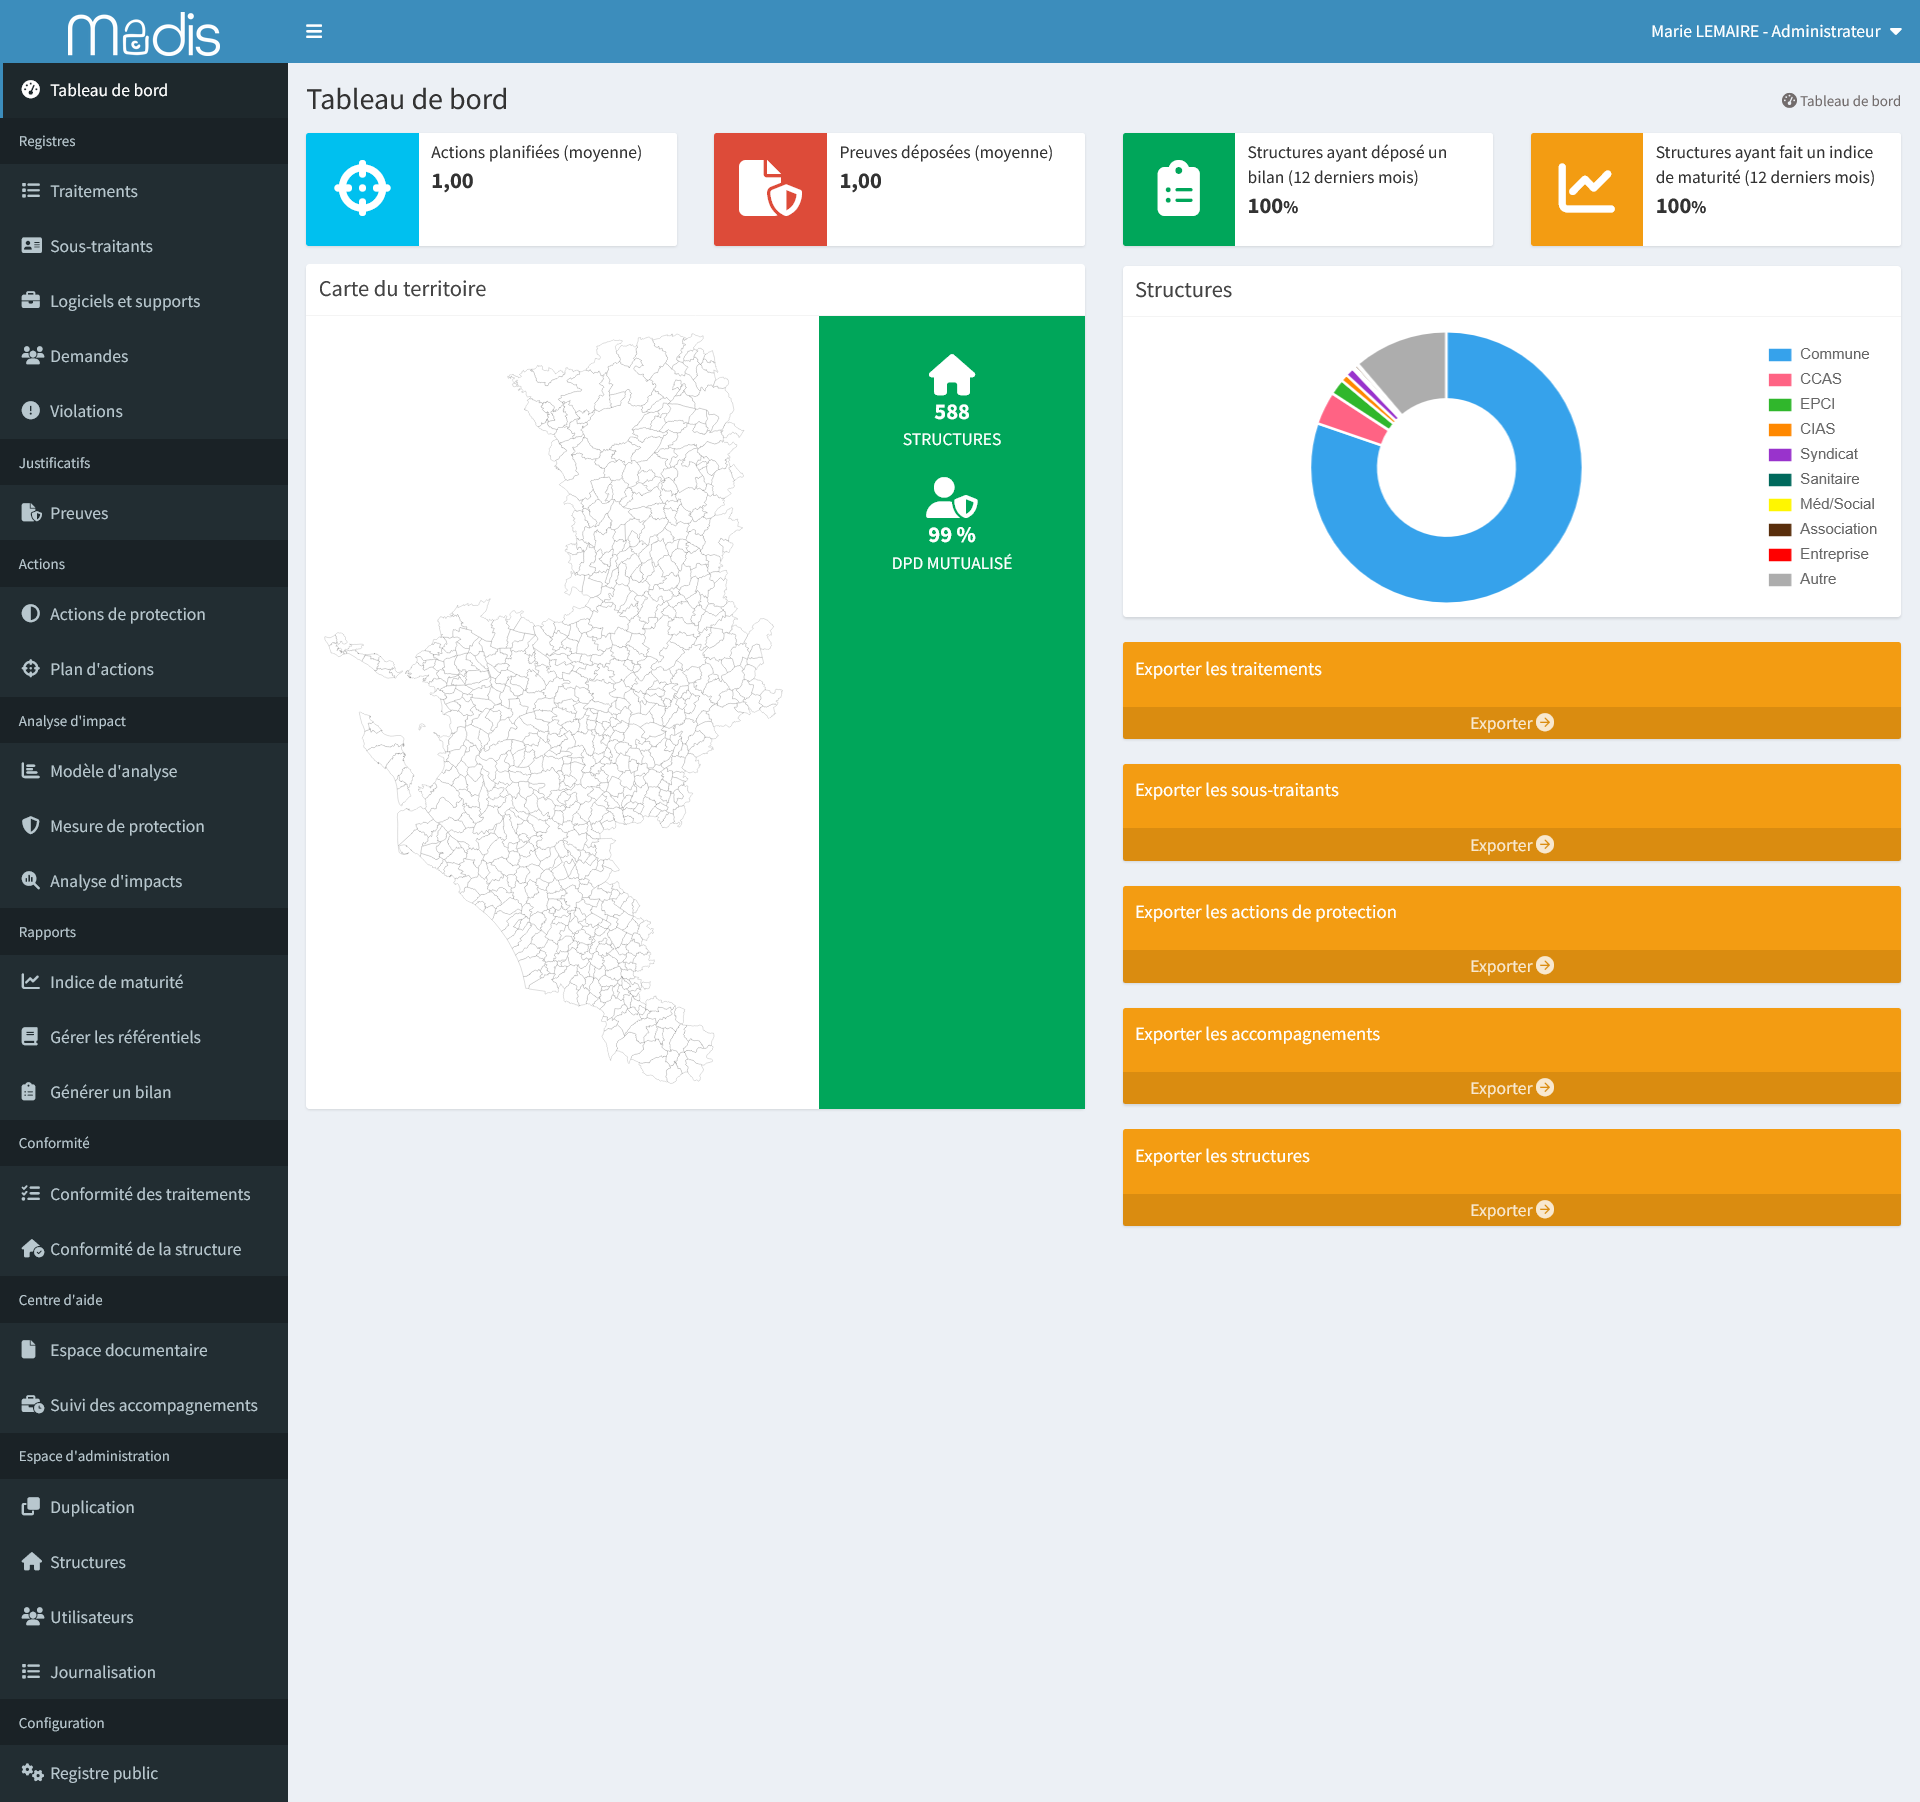Toggle Syndicat legend entry

click(1813, 454)
